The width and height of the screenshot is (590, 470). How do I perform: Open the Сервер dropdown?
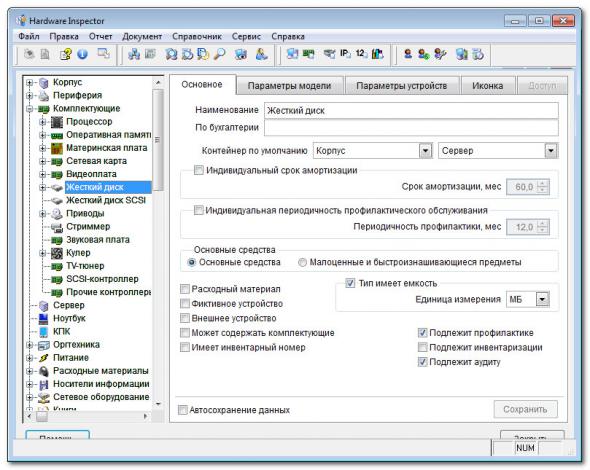pos(551,151)
